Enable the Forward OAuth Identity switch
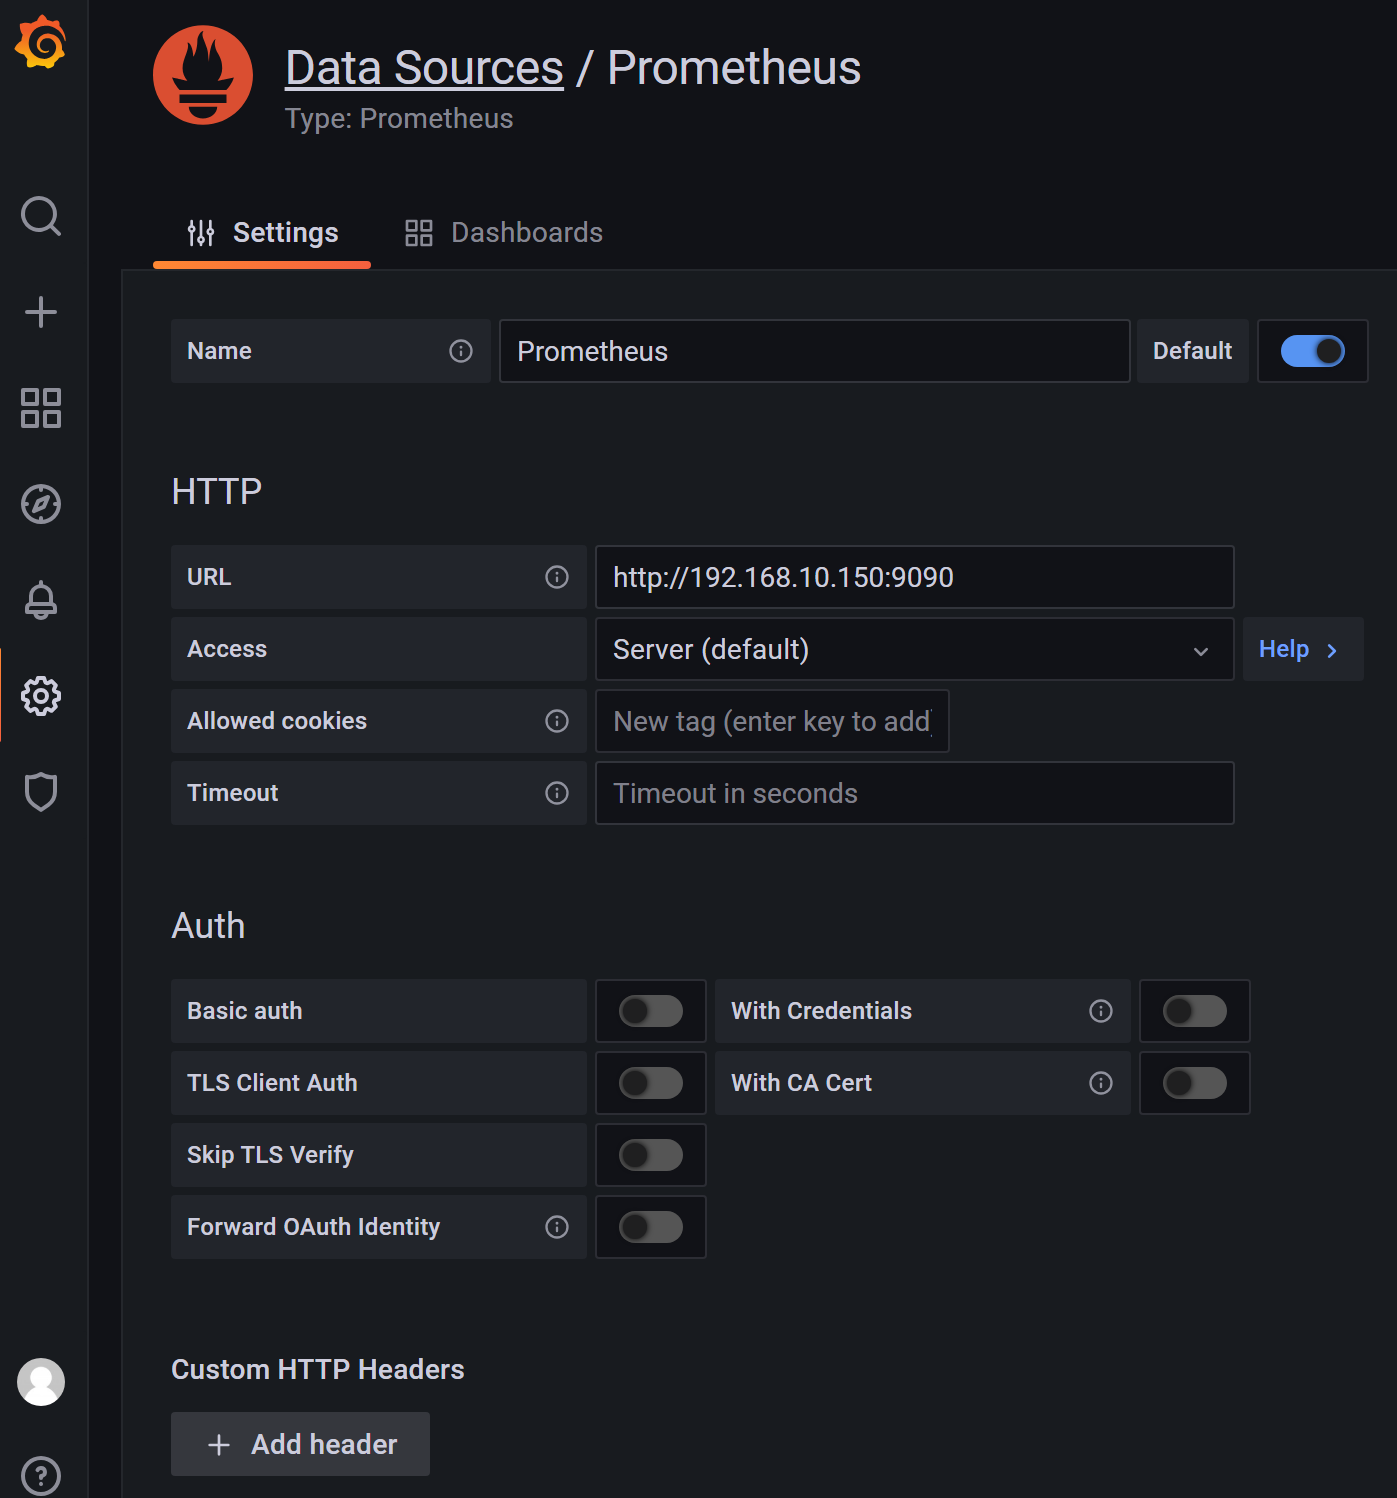The image size is (1397, 1498). 651,1227
